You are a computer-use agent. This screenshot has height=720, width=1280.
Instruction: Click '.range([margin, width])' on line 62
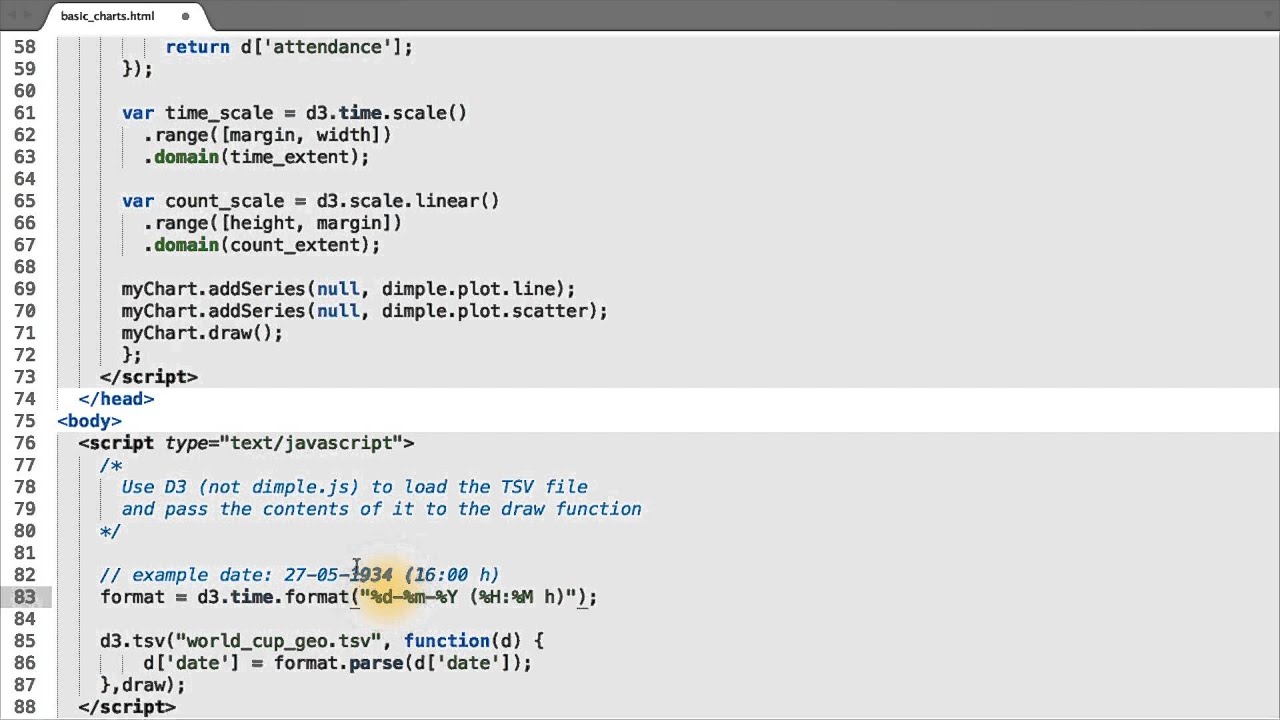[x=267, y=135]
